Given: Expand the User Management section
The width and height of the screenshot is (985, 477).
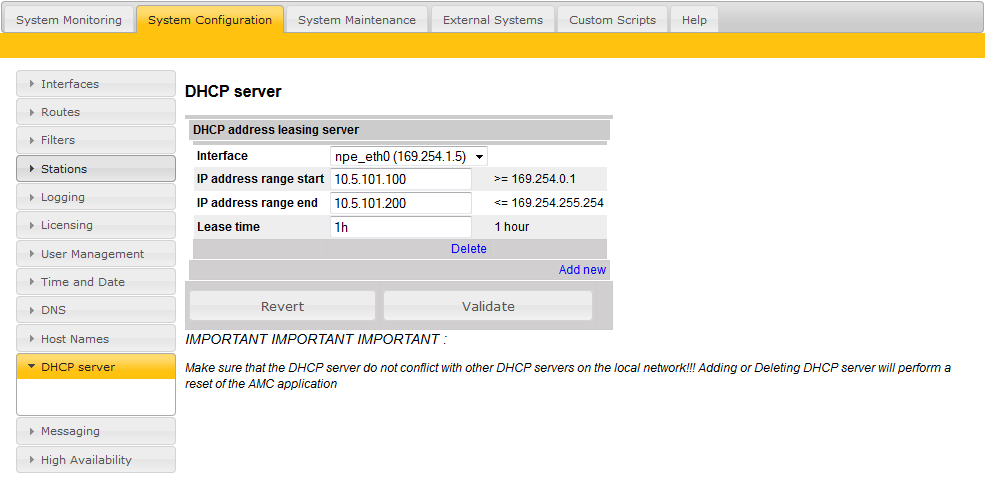Looking at the screenshot, I should (96, 254).
